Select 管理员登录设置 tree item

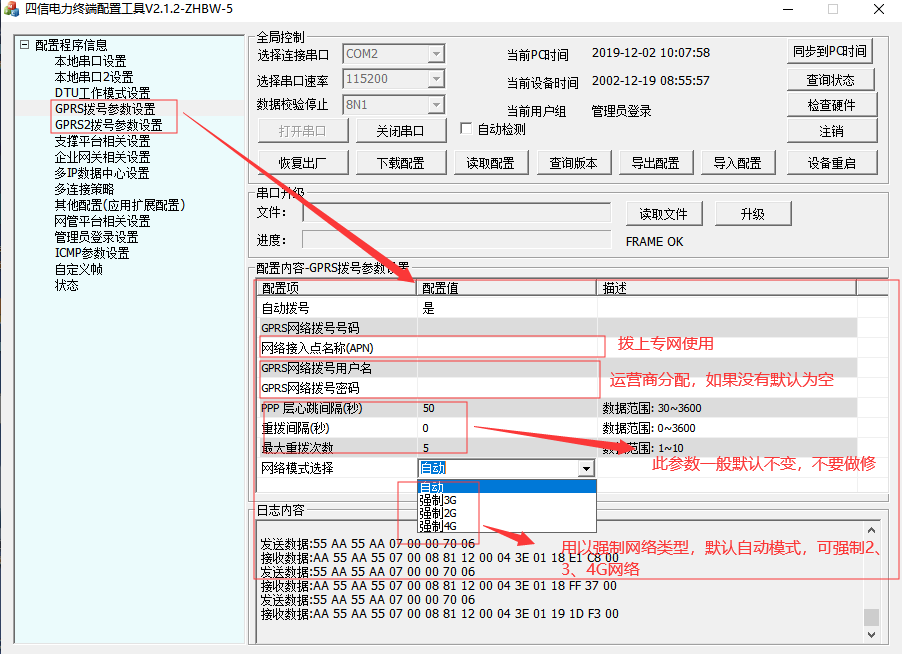[96, 238]
